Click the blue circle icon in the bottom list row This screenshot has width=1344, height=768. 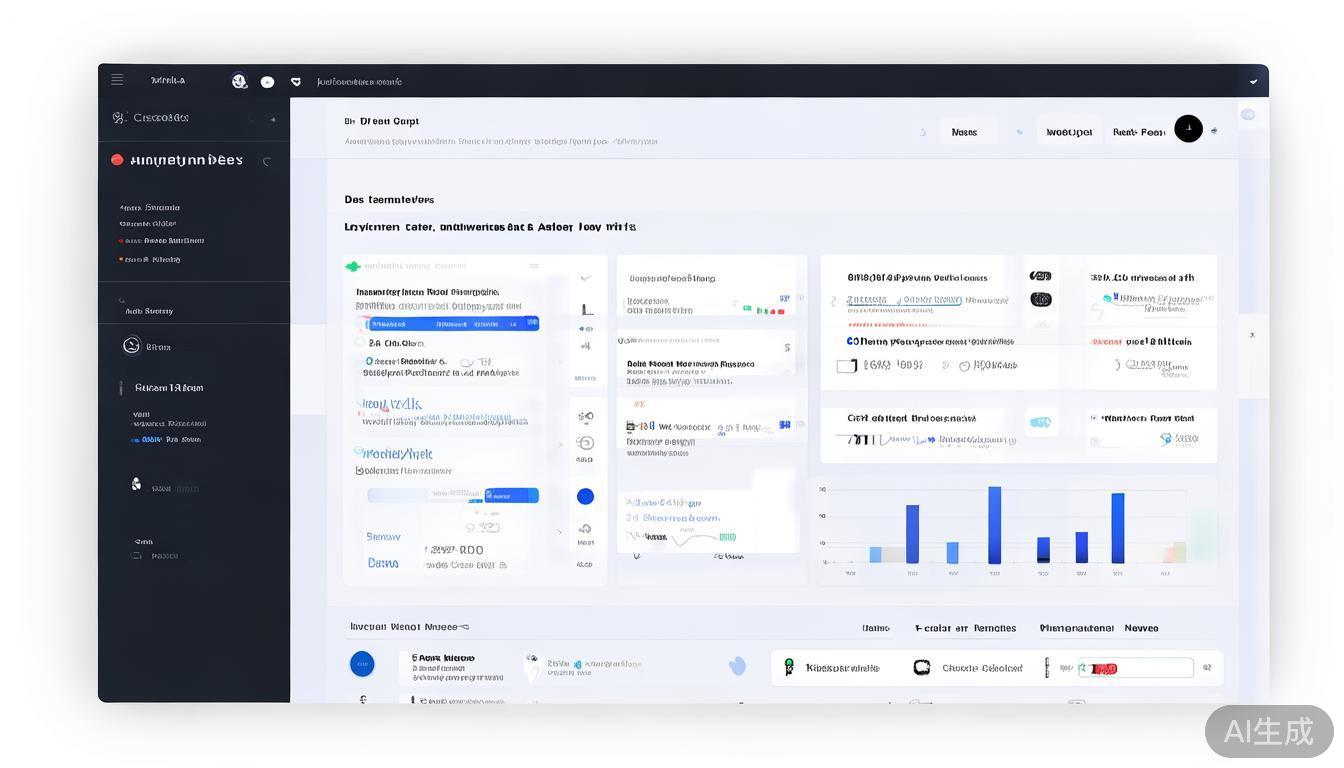click(362, 663)
